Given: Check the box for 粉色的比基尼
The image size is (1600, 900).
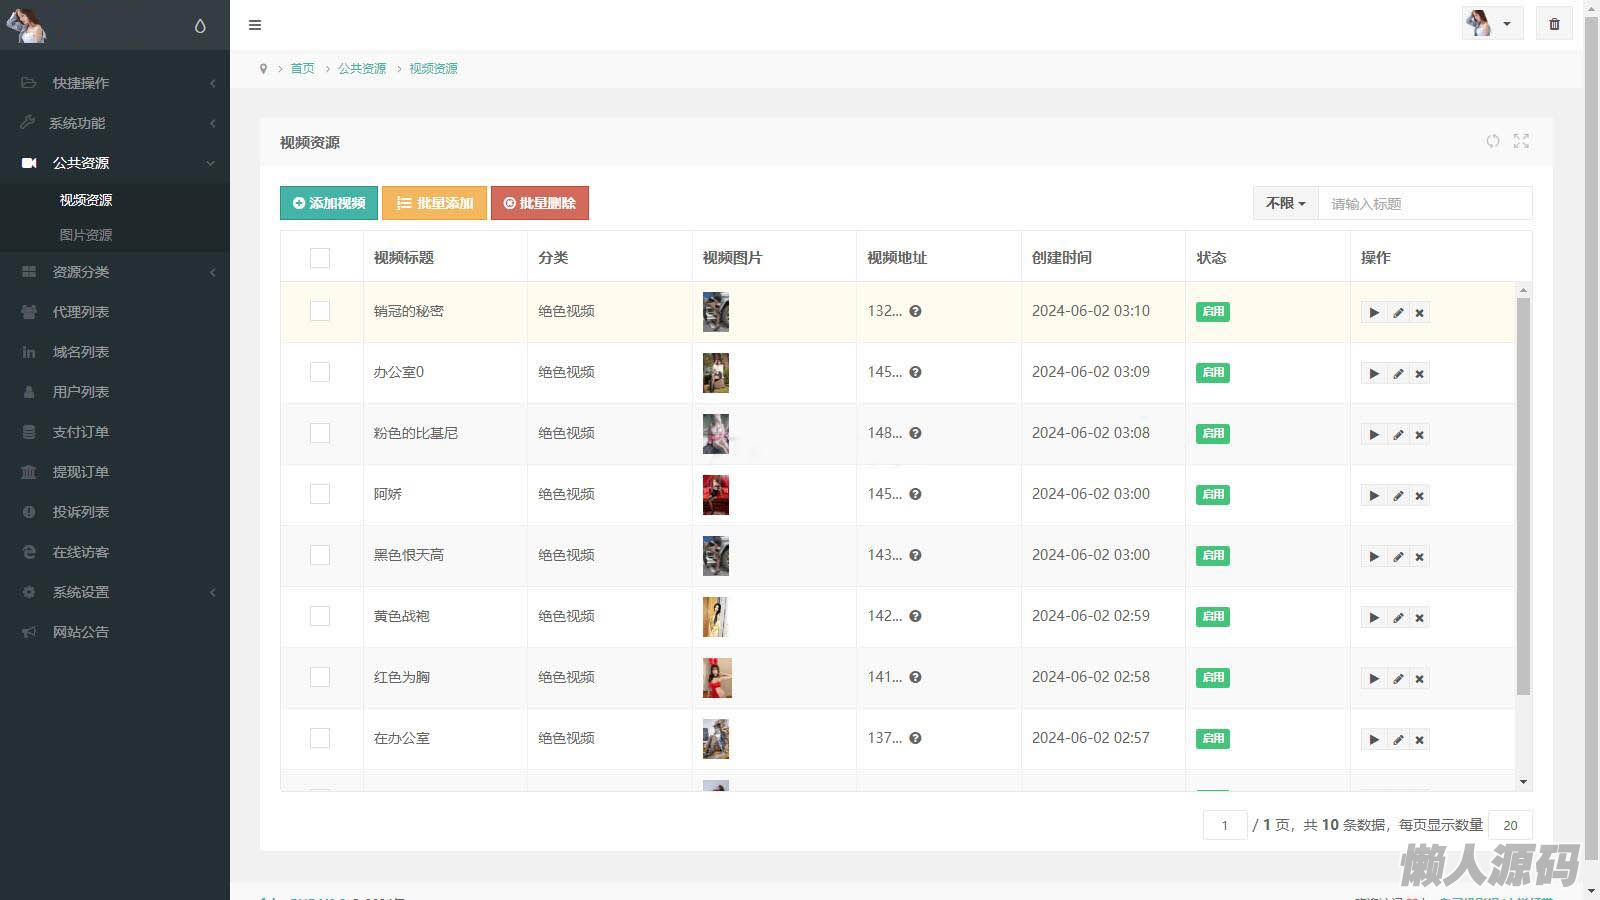Looking at the screenshot, I should pos(320,433).
